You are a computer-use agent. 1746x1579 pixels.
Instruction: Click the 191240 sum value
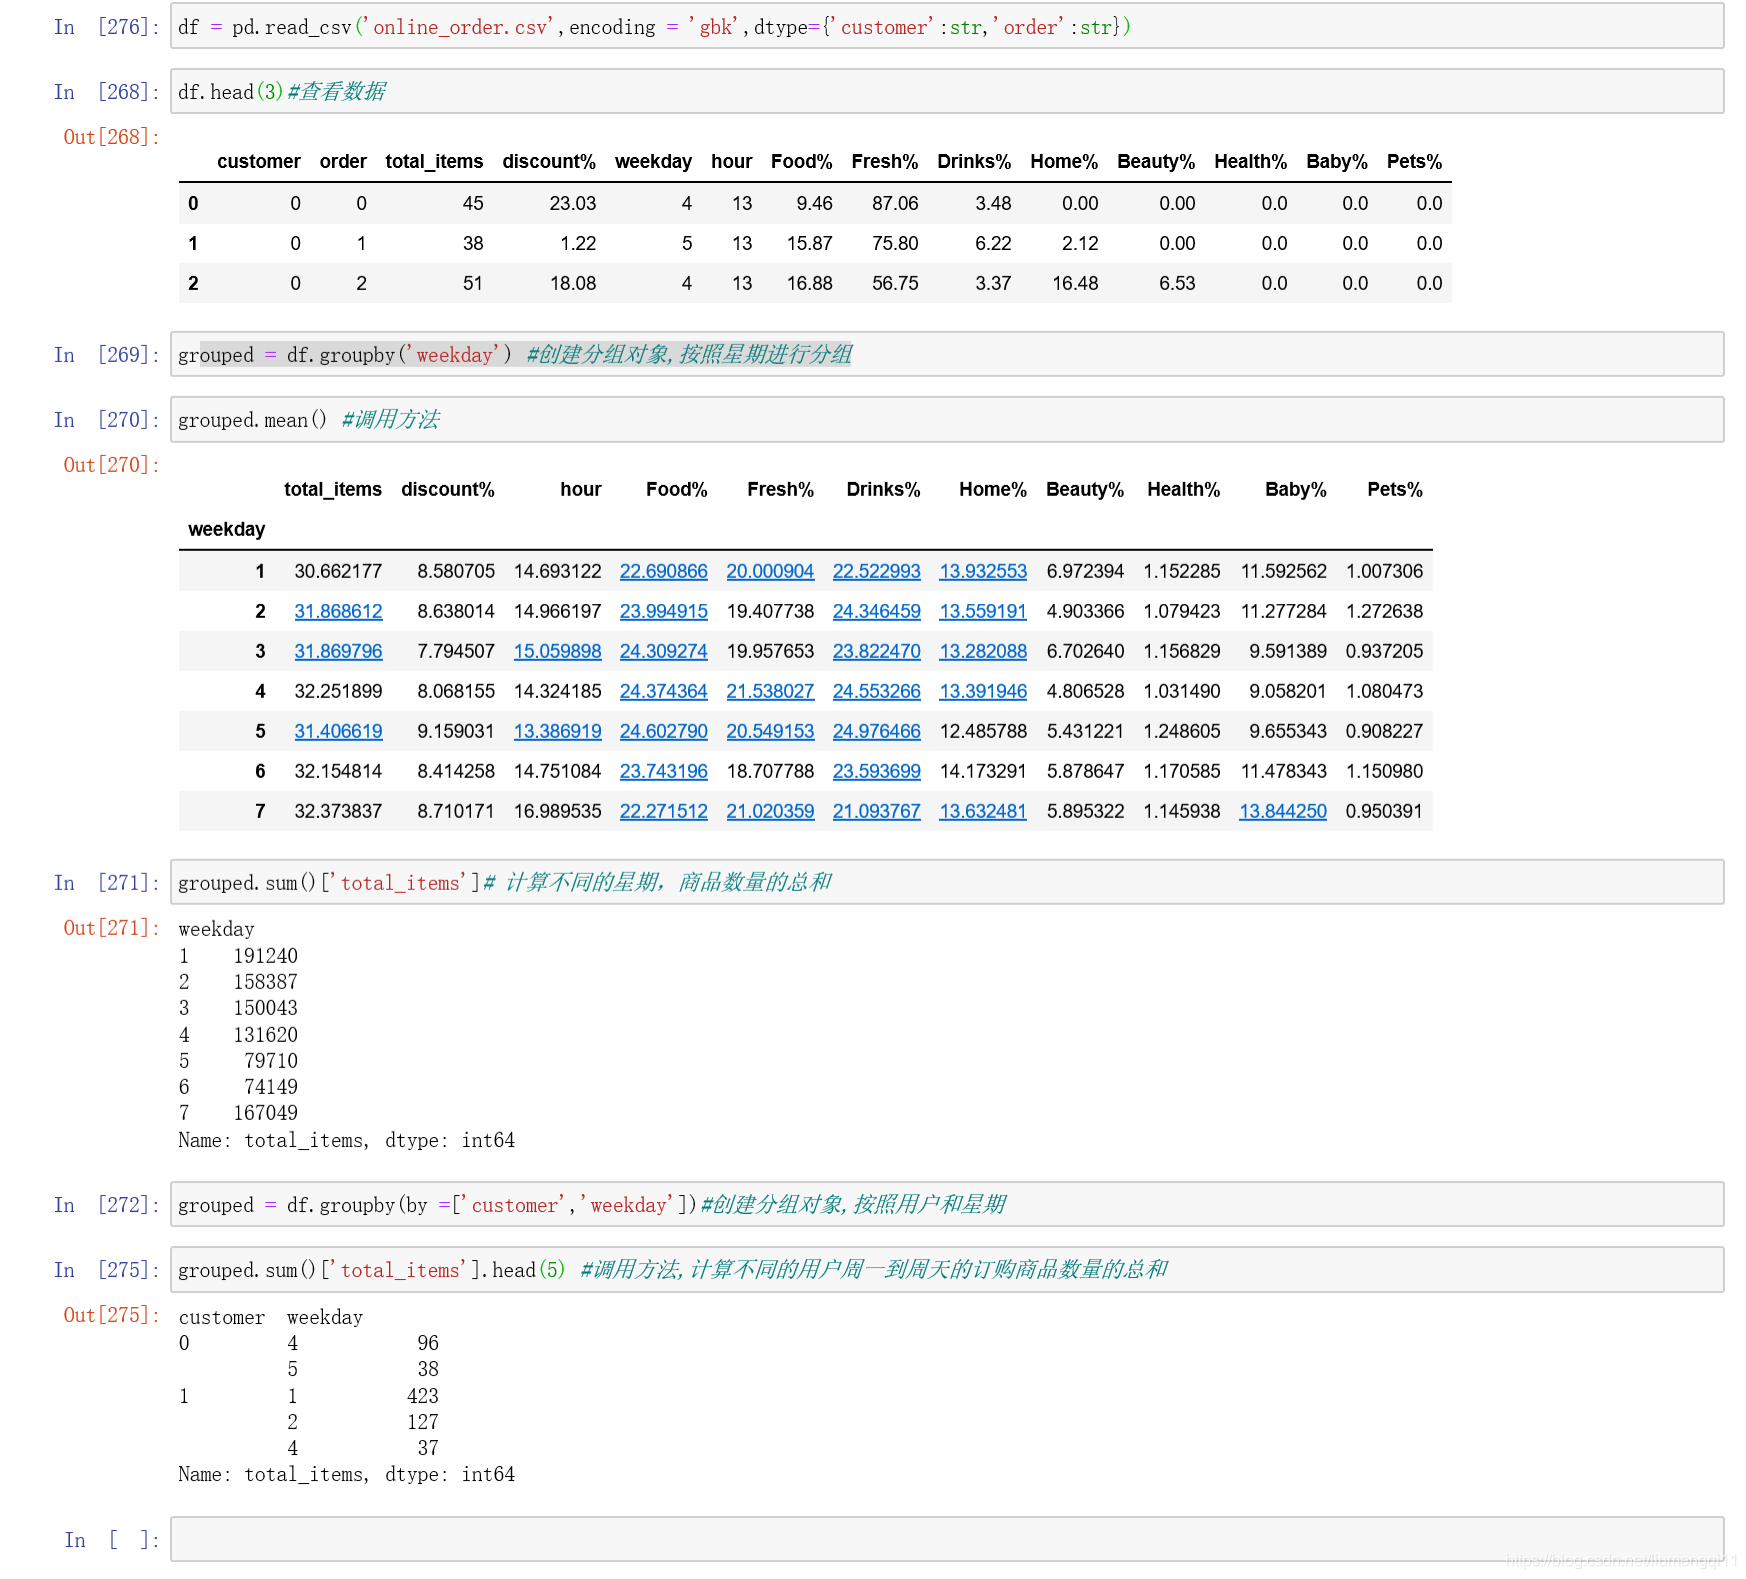(265, 956)
